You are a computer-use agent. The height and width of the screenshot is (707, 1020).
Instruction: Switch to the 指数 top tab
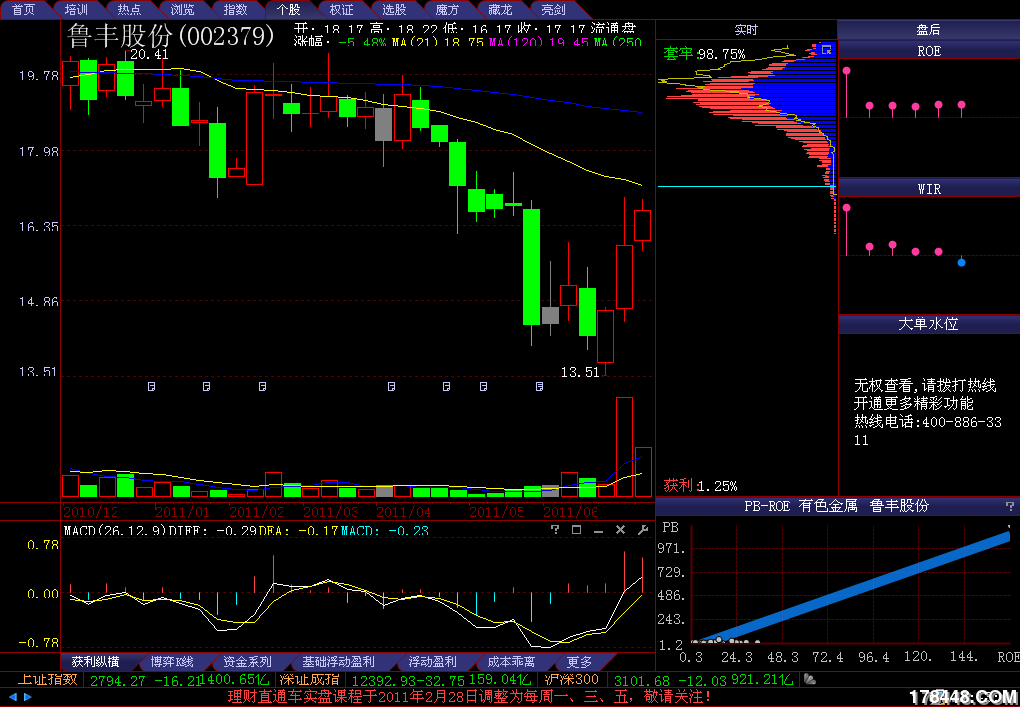pos(235,9)
